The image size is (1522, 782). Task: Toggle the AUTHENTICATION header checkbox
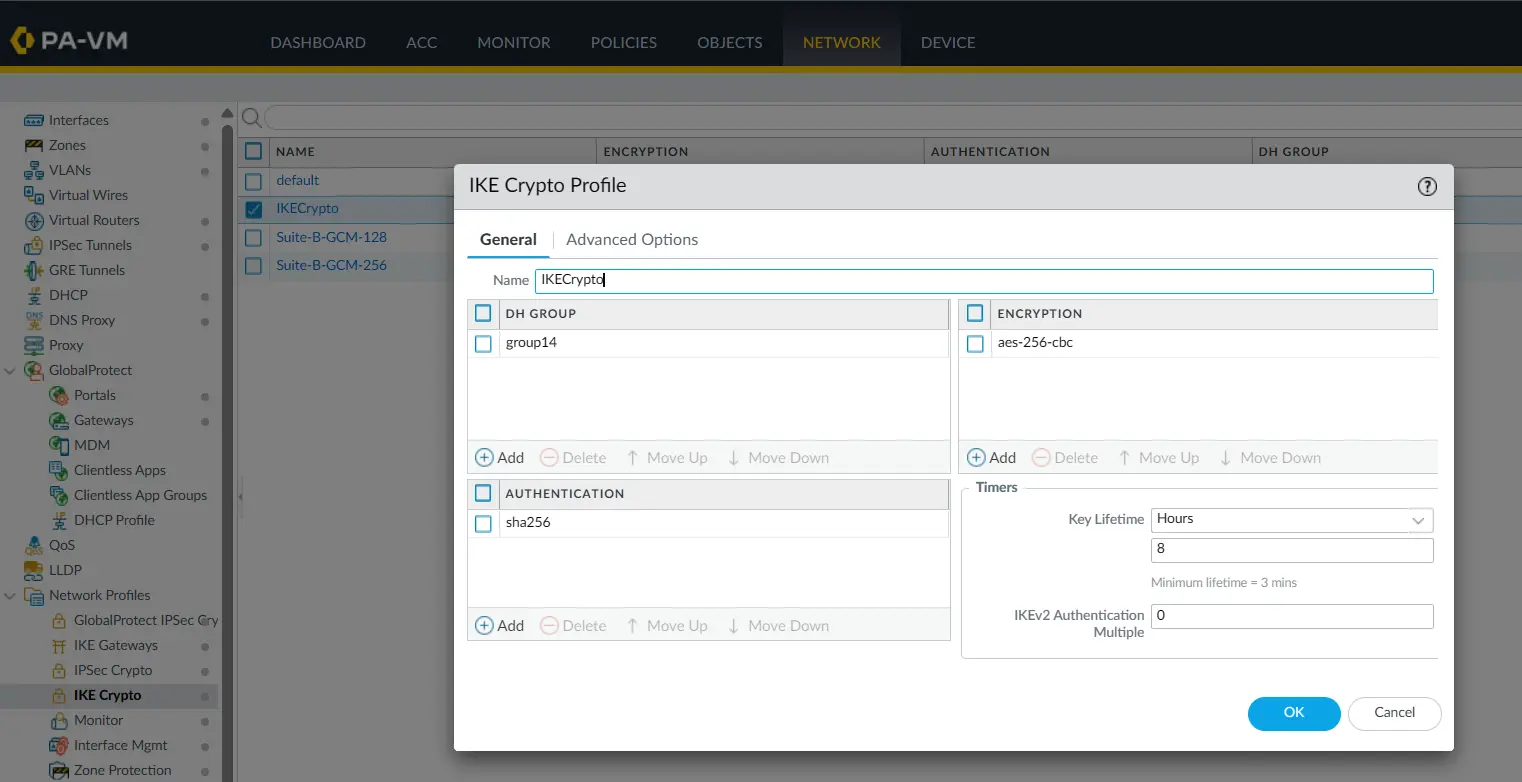[x=483, y=493]
